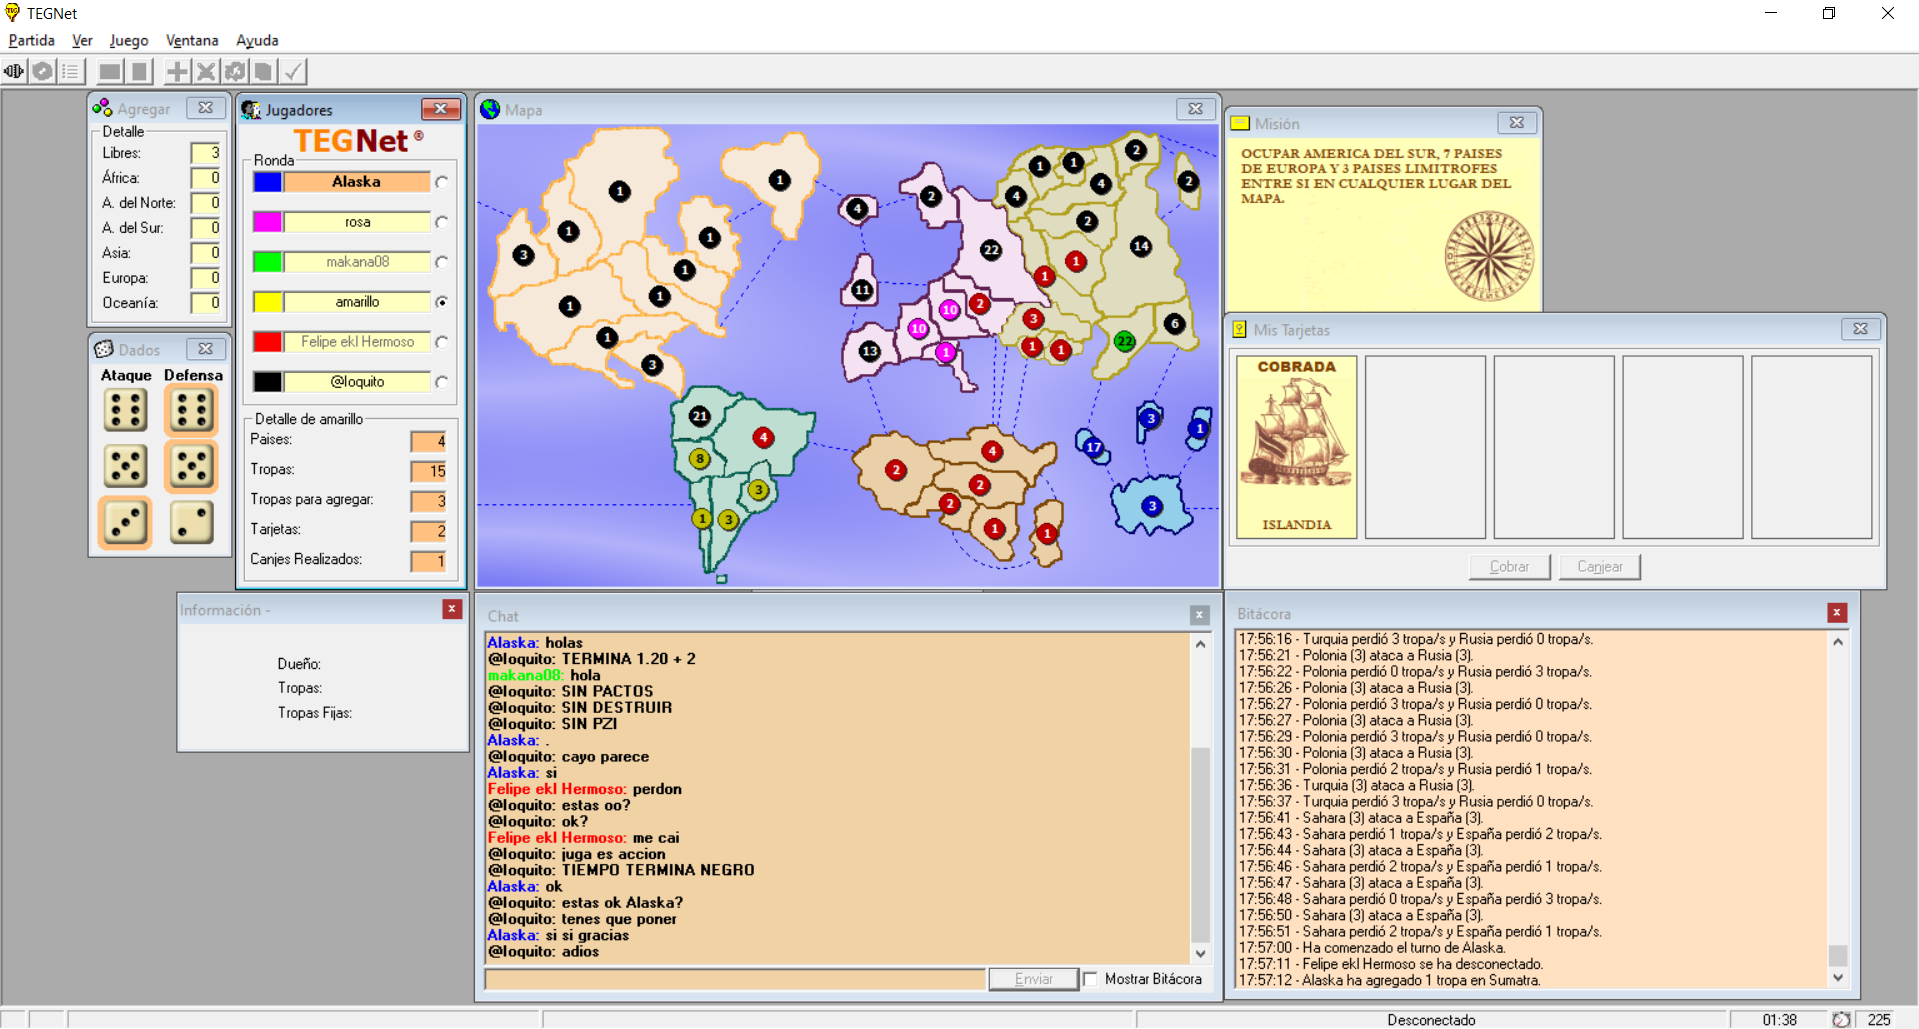Close the Información panel
This screenshot has width=1919, height=1029.
[x=452, y=609]
